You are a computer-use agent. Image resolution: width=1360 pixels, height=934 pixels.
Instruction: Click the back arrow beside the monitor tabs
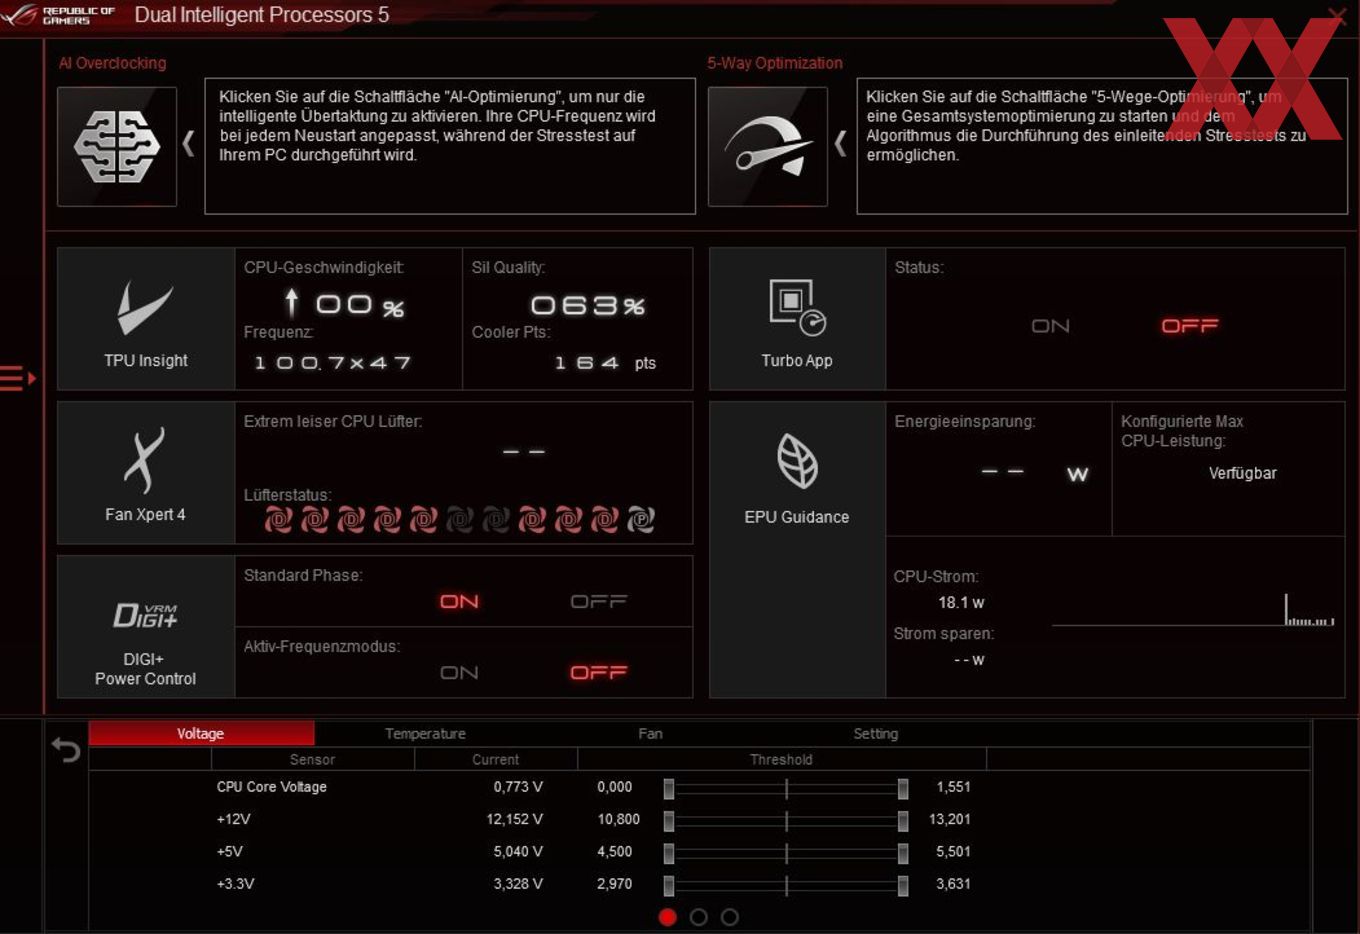coord(66,749)
